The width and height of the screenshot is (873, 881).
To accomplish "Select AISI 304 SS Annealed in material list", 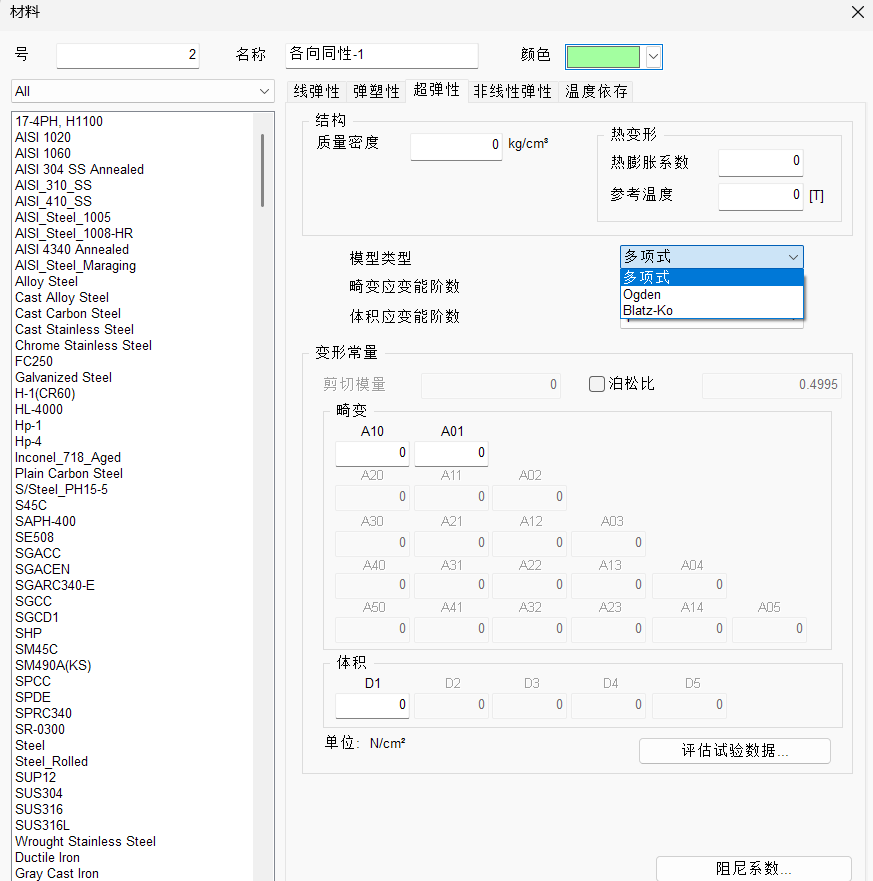I will pos(80,169).
